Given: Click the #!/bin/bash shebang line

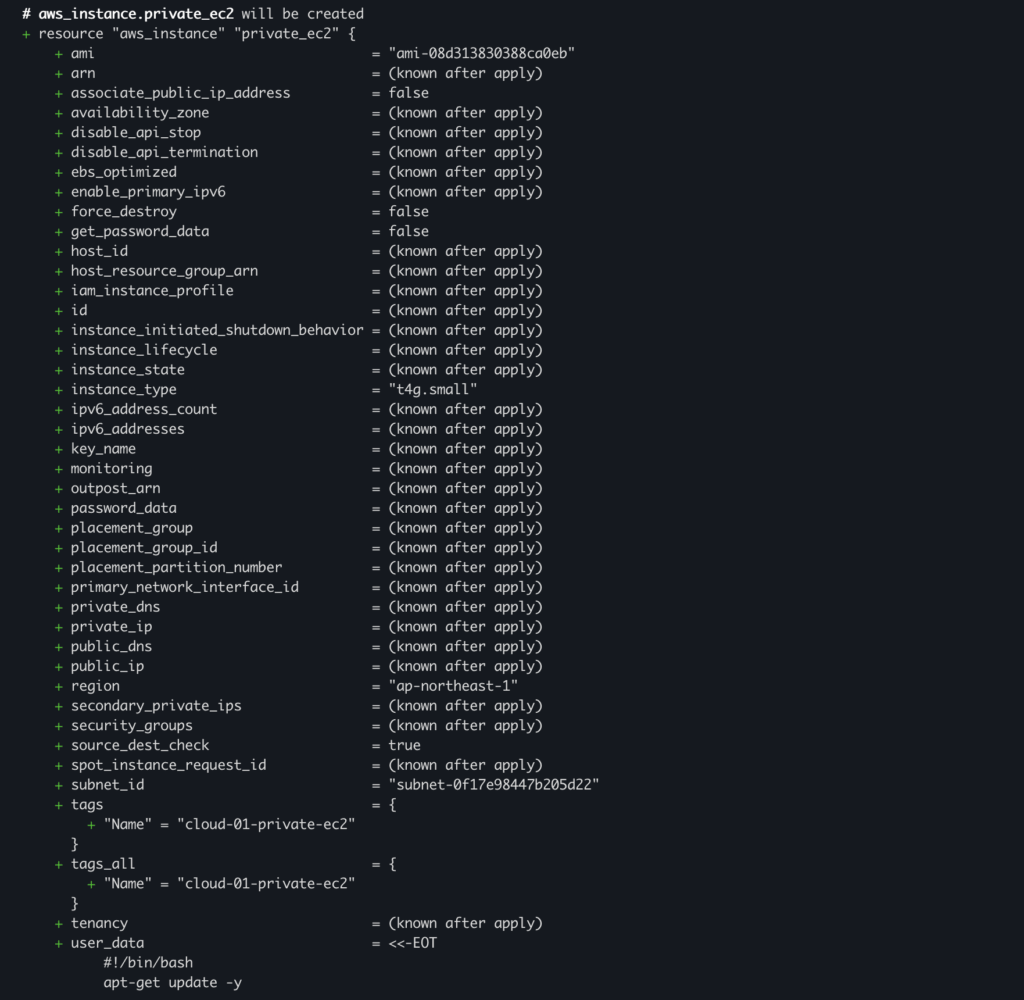Looking at the screenshot, I should tap(148, 963).
